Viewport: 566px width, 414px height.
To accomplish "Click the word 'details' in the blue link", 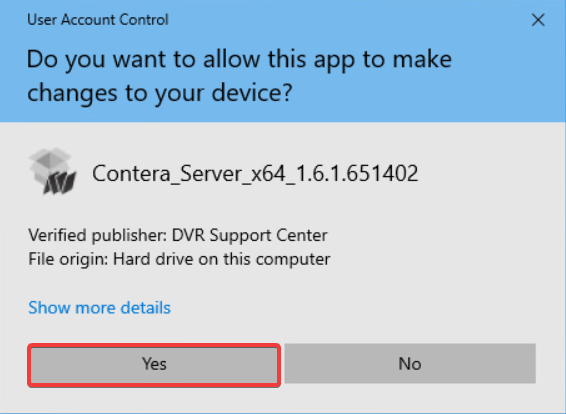I will coord(145,308).
